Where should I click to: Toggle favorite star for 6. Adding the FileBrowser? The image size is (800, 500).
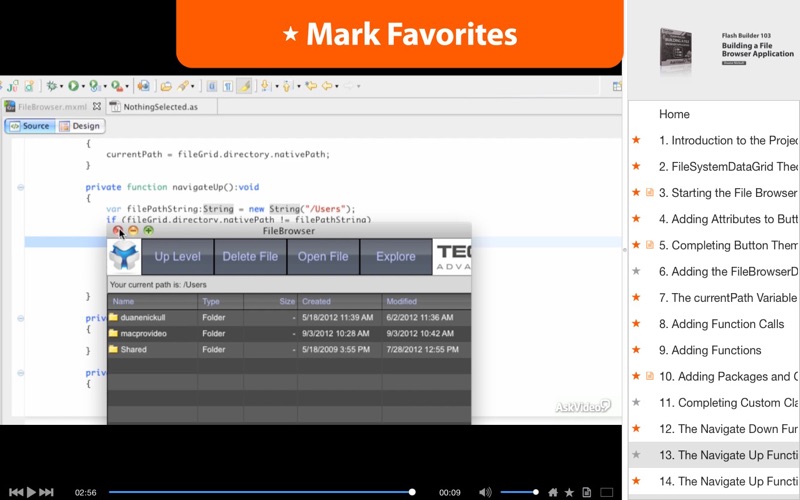(x=636, y=271)
